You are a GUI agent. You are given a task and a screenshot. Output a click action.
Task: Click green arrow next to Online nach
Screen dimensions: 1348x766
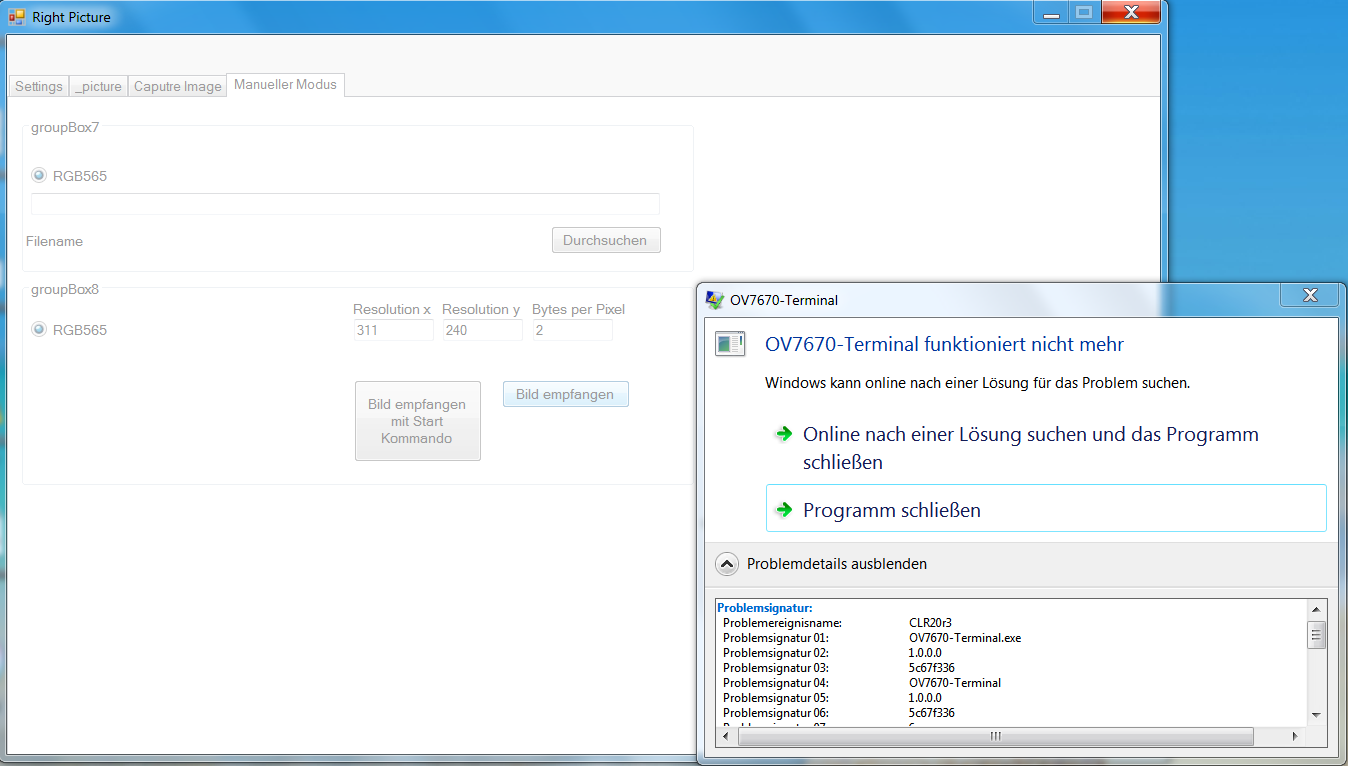(784, 434)
